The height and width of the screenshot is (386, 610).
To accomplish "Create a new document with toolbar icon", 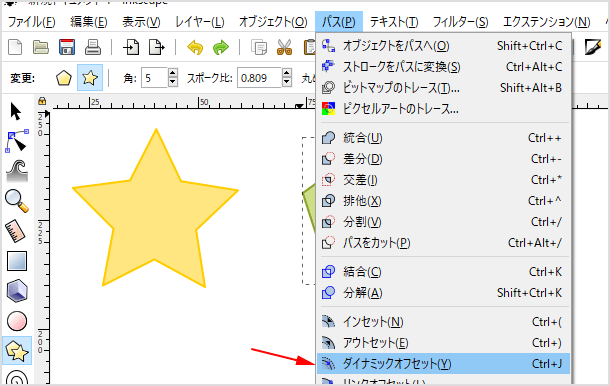I will tap(15, 47).
